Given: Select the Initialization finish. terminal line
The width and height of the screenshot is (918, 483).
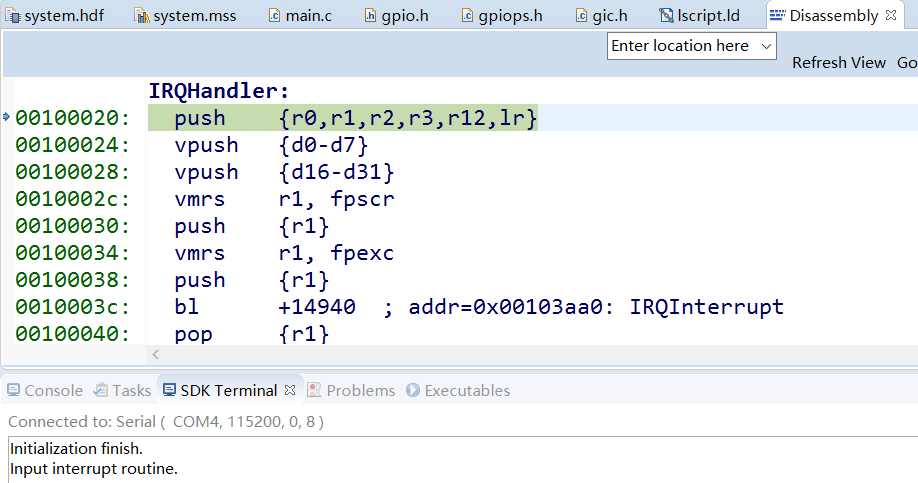Looking at the screenshot, I should pyautogui.click(x=77, y=449).
